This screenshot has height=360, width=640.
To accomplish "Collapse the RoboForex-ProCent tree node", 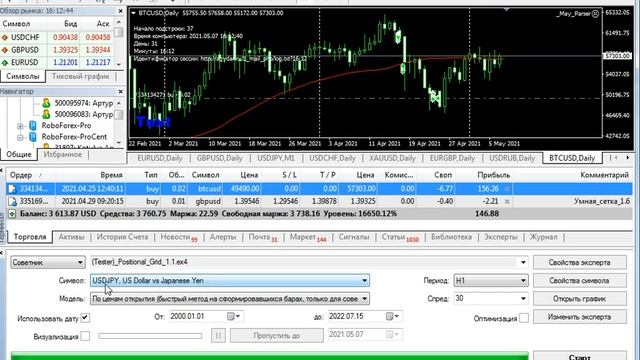I will point(20,137).
